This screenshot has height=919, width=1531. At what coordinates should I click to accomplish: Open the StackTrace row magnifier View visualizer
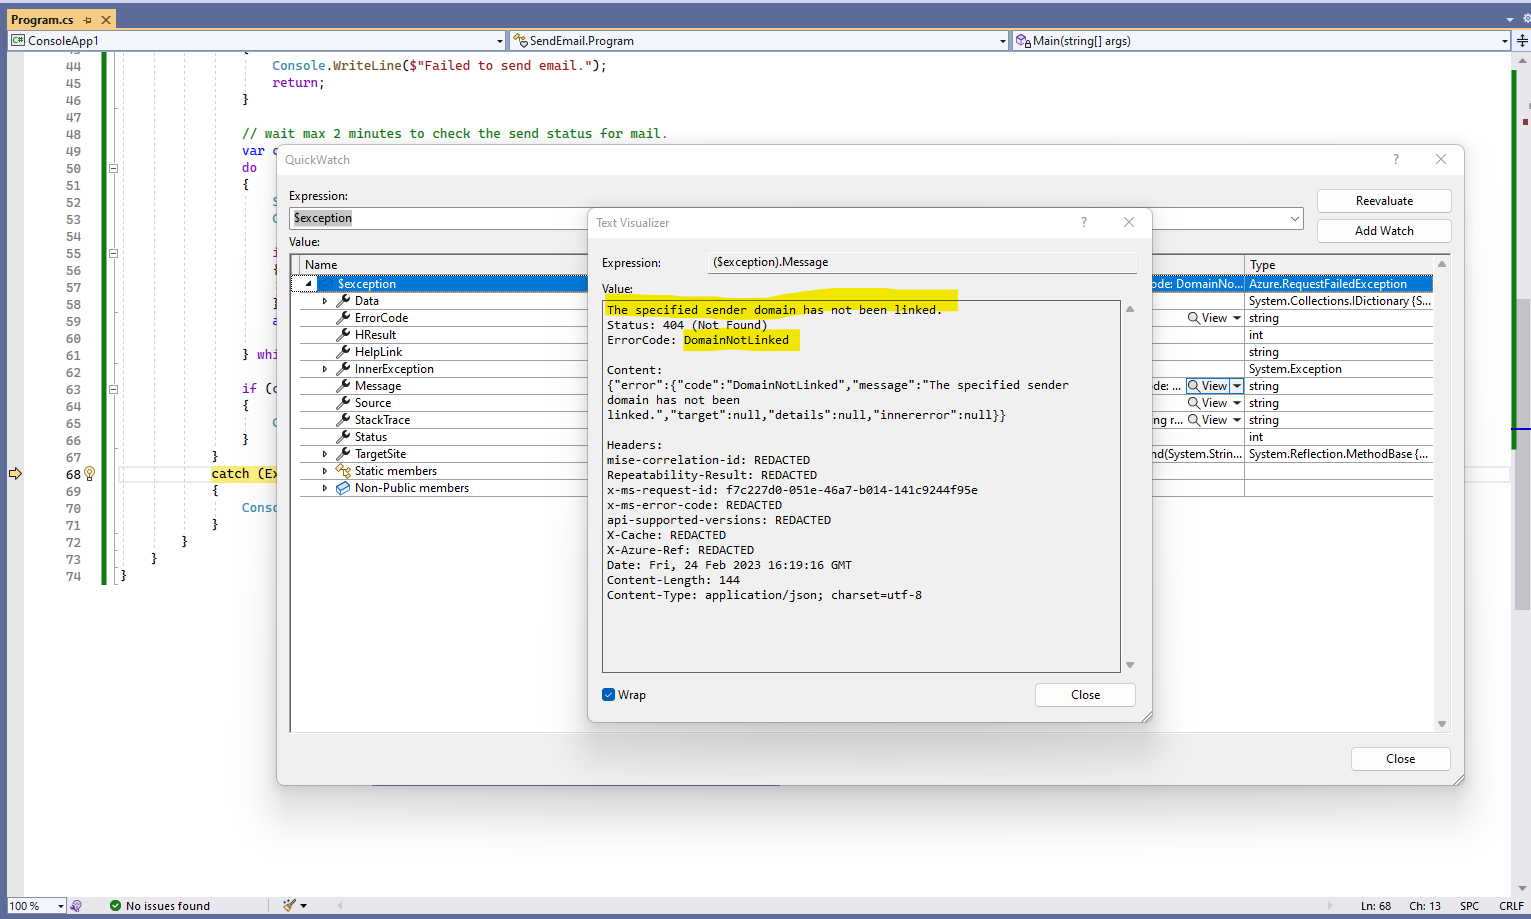(1207, 420)
